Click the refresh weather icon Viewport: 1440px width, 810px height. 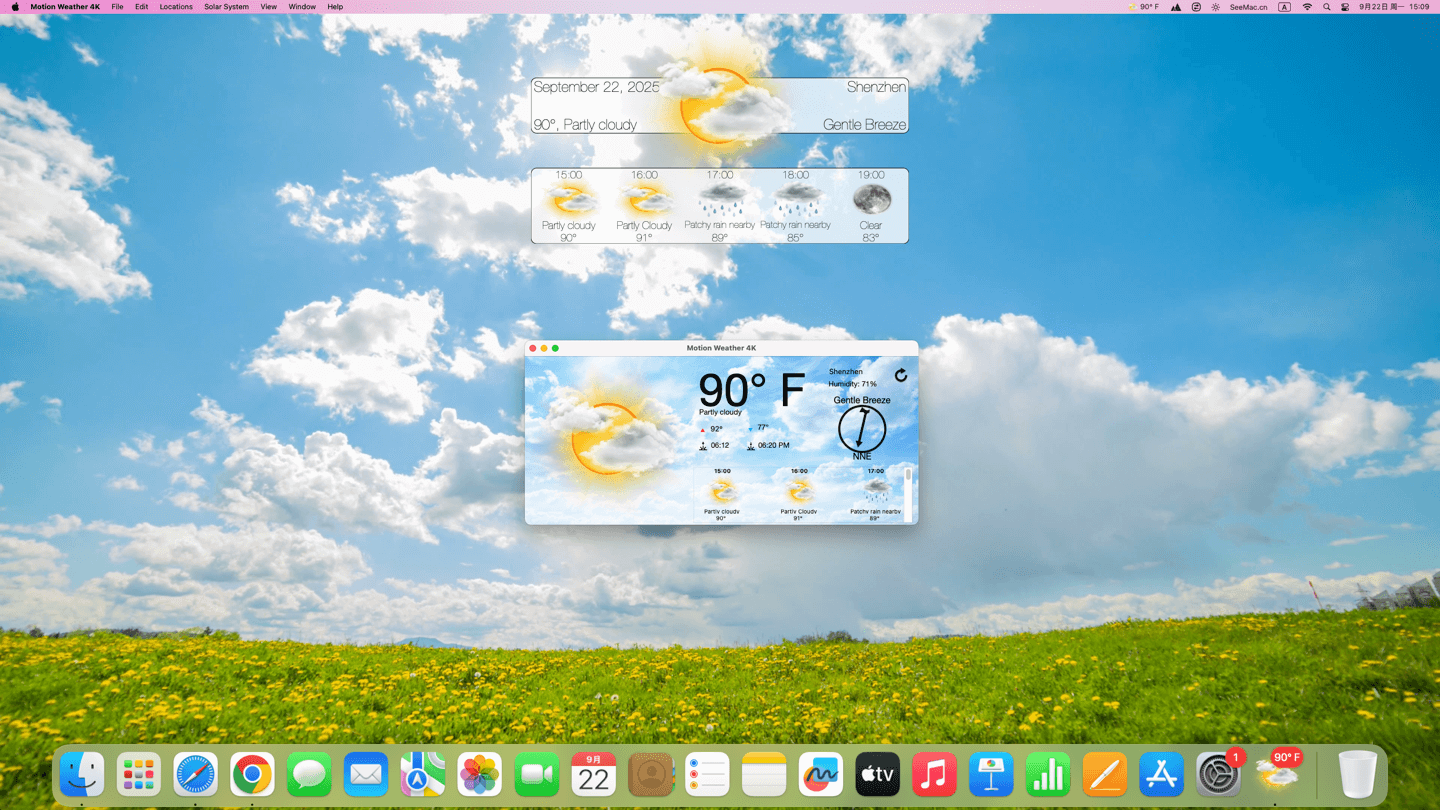pyautogui.click(x=901, y=375)
